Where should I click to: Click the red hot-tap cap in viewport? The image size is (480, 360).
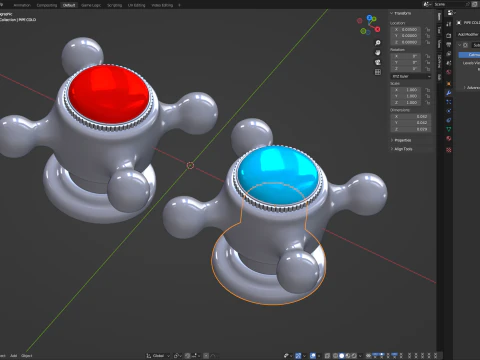pos(109,94)
